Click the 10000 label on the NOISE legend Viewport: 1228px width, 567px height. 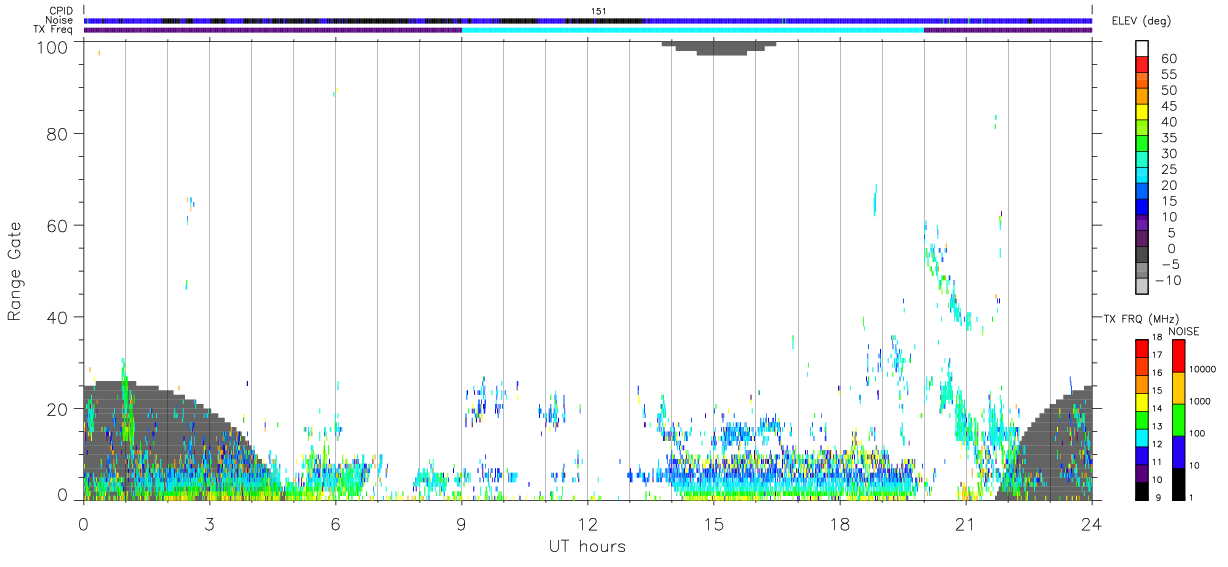coord(1205,369)
